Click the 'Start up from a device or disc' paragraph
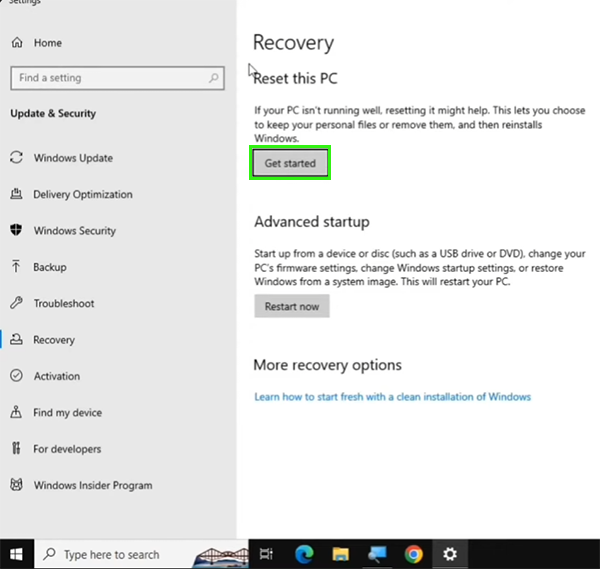 tap(420, 267)
